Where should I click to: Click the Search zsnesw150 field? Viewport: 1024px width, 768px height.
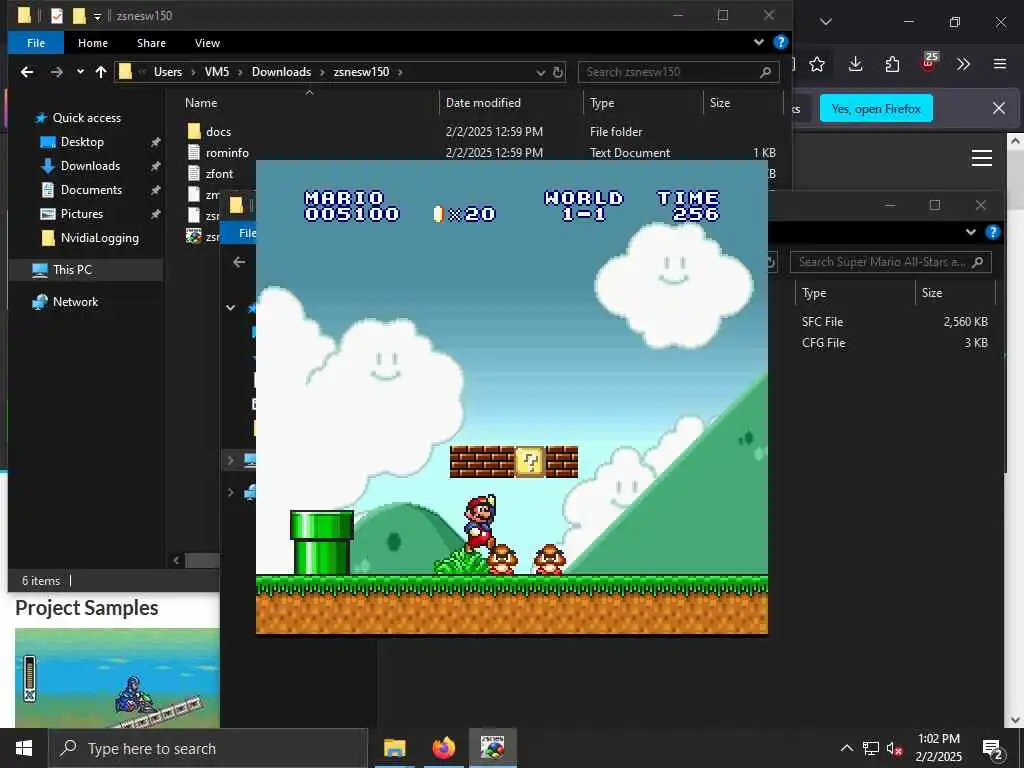point(678,72)
